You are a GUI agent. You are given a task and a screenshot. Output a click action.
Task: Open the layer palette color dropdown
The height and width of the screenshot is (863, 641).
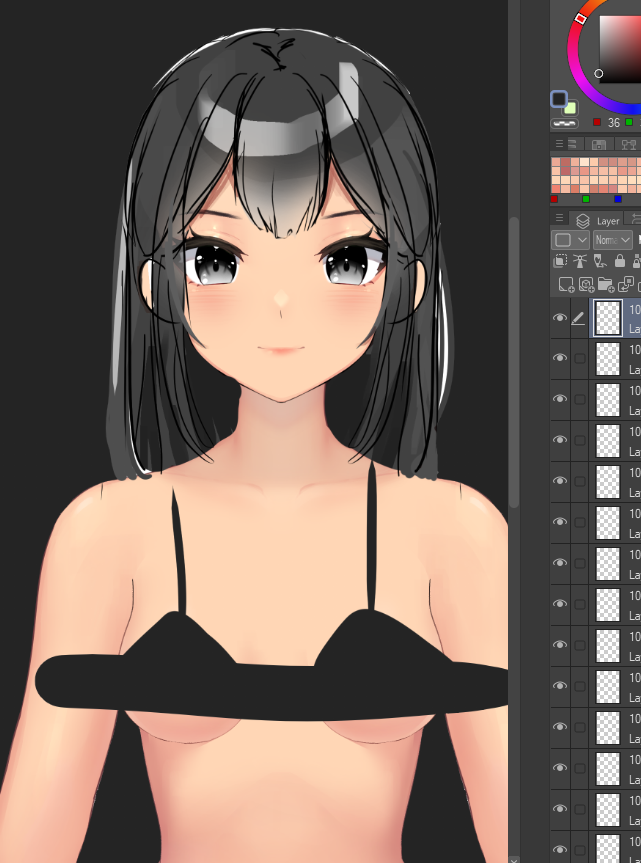pos(571,240)
